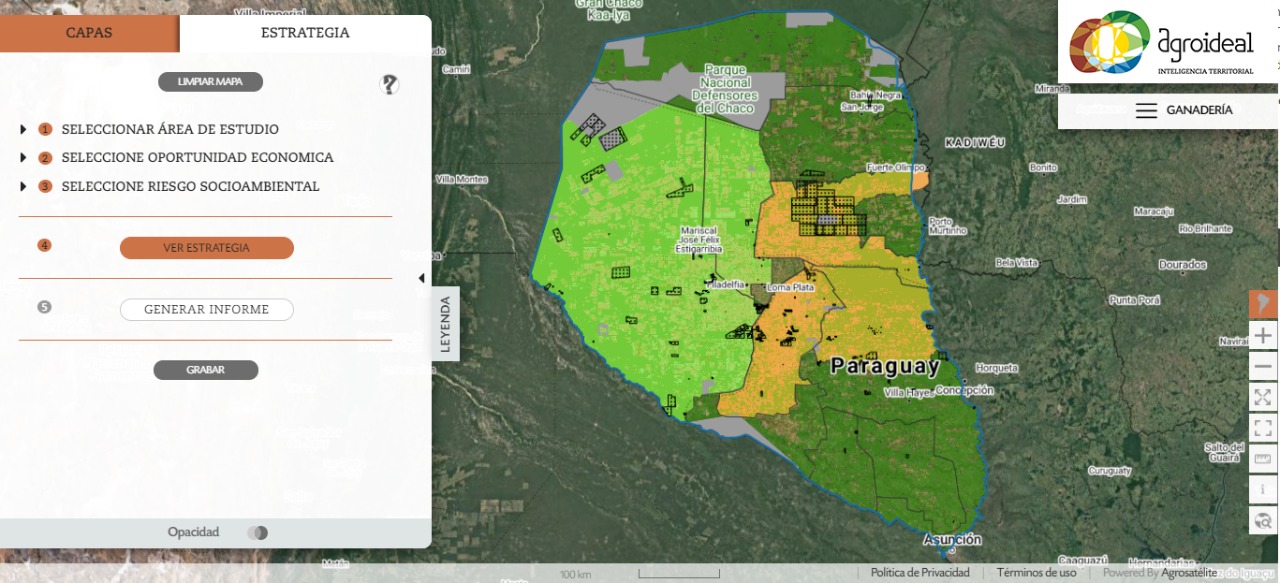This screenshot has height=583, width=1280.
Task: Zoom out with the minus button
Action: coord(1263,367)
